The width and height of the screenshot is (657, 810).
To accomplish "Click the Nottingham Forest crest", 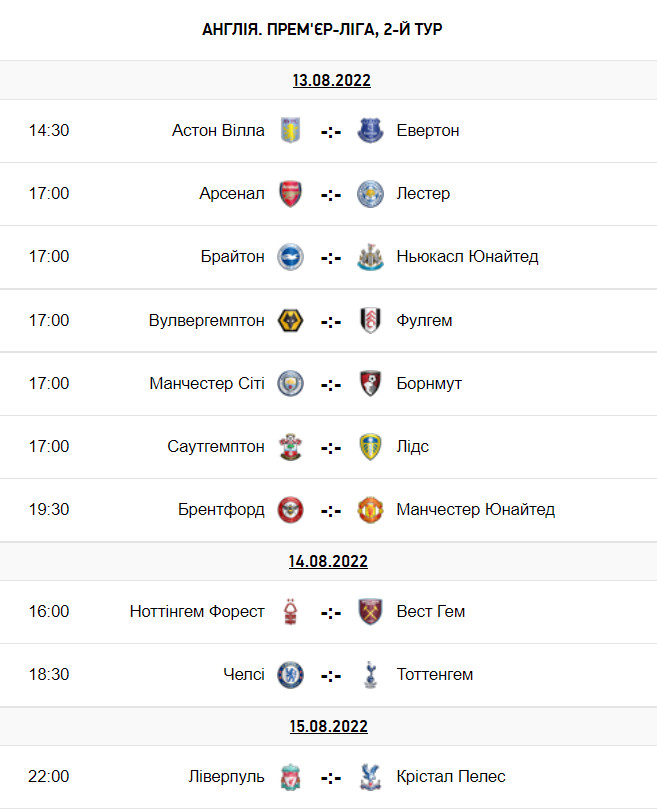I will (290, 612).
